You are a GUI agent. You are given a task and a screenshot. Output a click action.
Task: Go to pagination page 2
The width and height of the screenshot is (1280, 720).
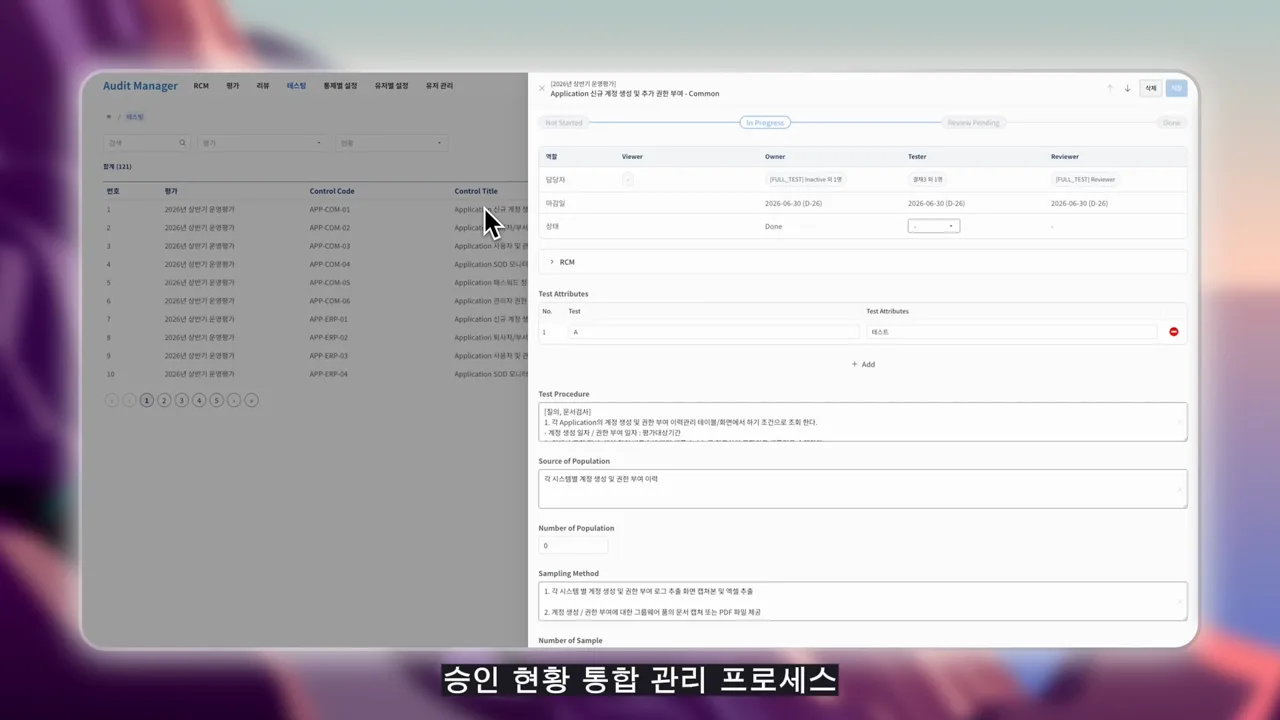[x=164, y=400]
